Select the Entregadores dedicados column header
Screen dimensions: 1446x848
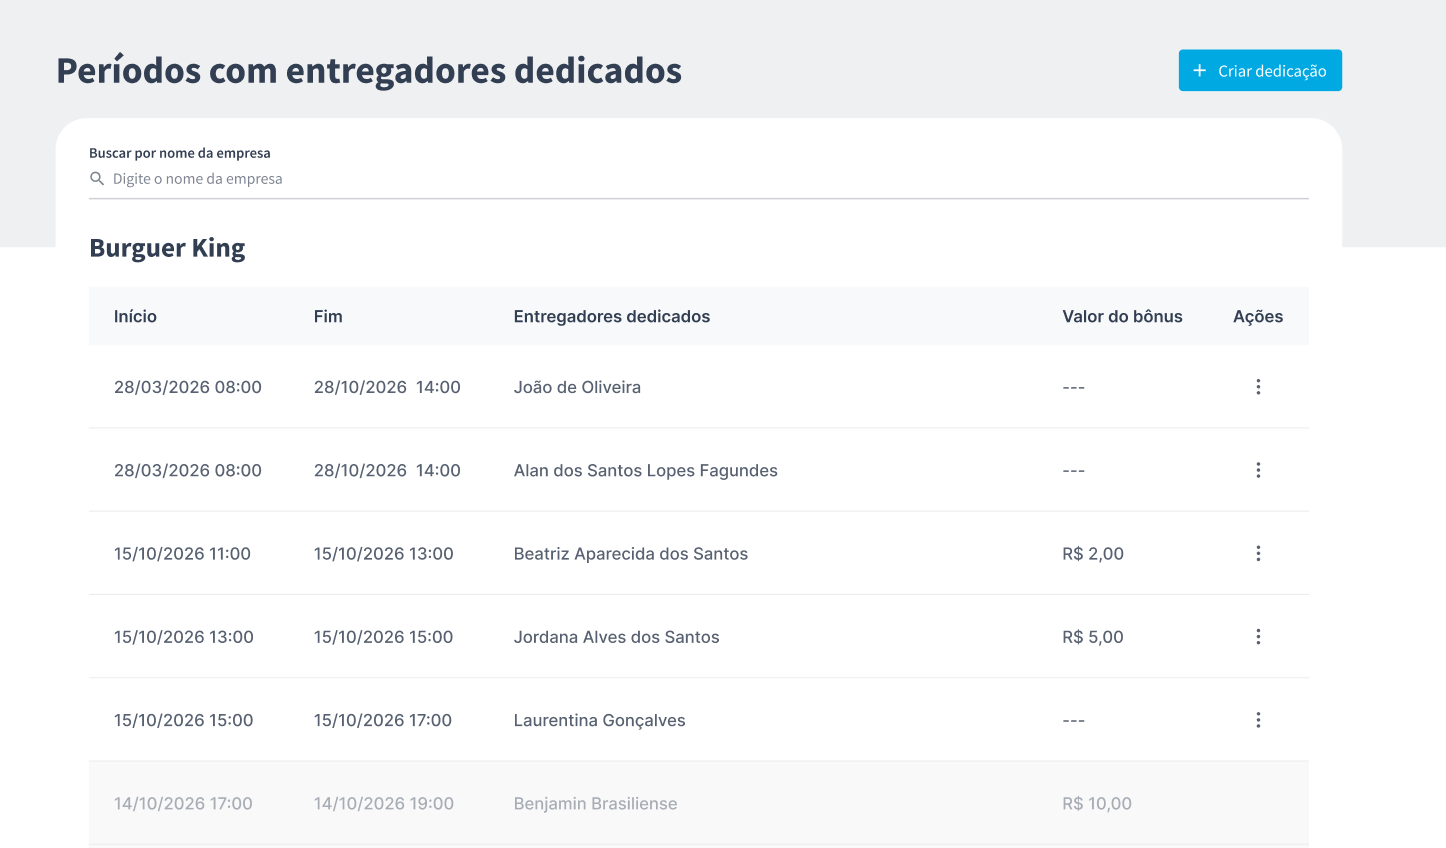click(612, 316)
